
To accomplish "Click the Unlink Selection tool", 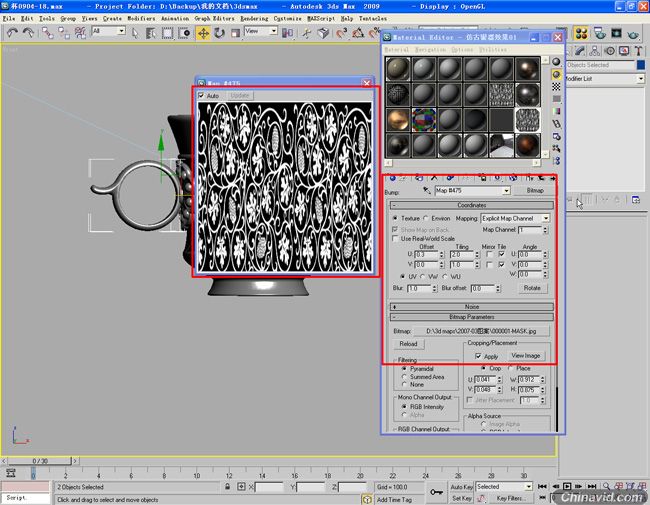I will (x=63, y=33).
